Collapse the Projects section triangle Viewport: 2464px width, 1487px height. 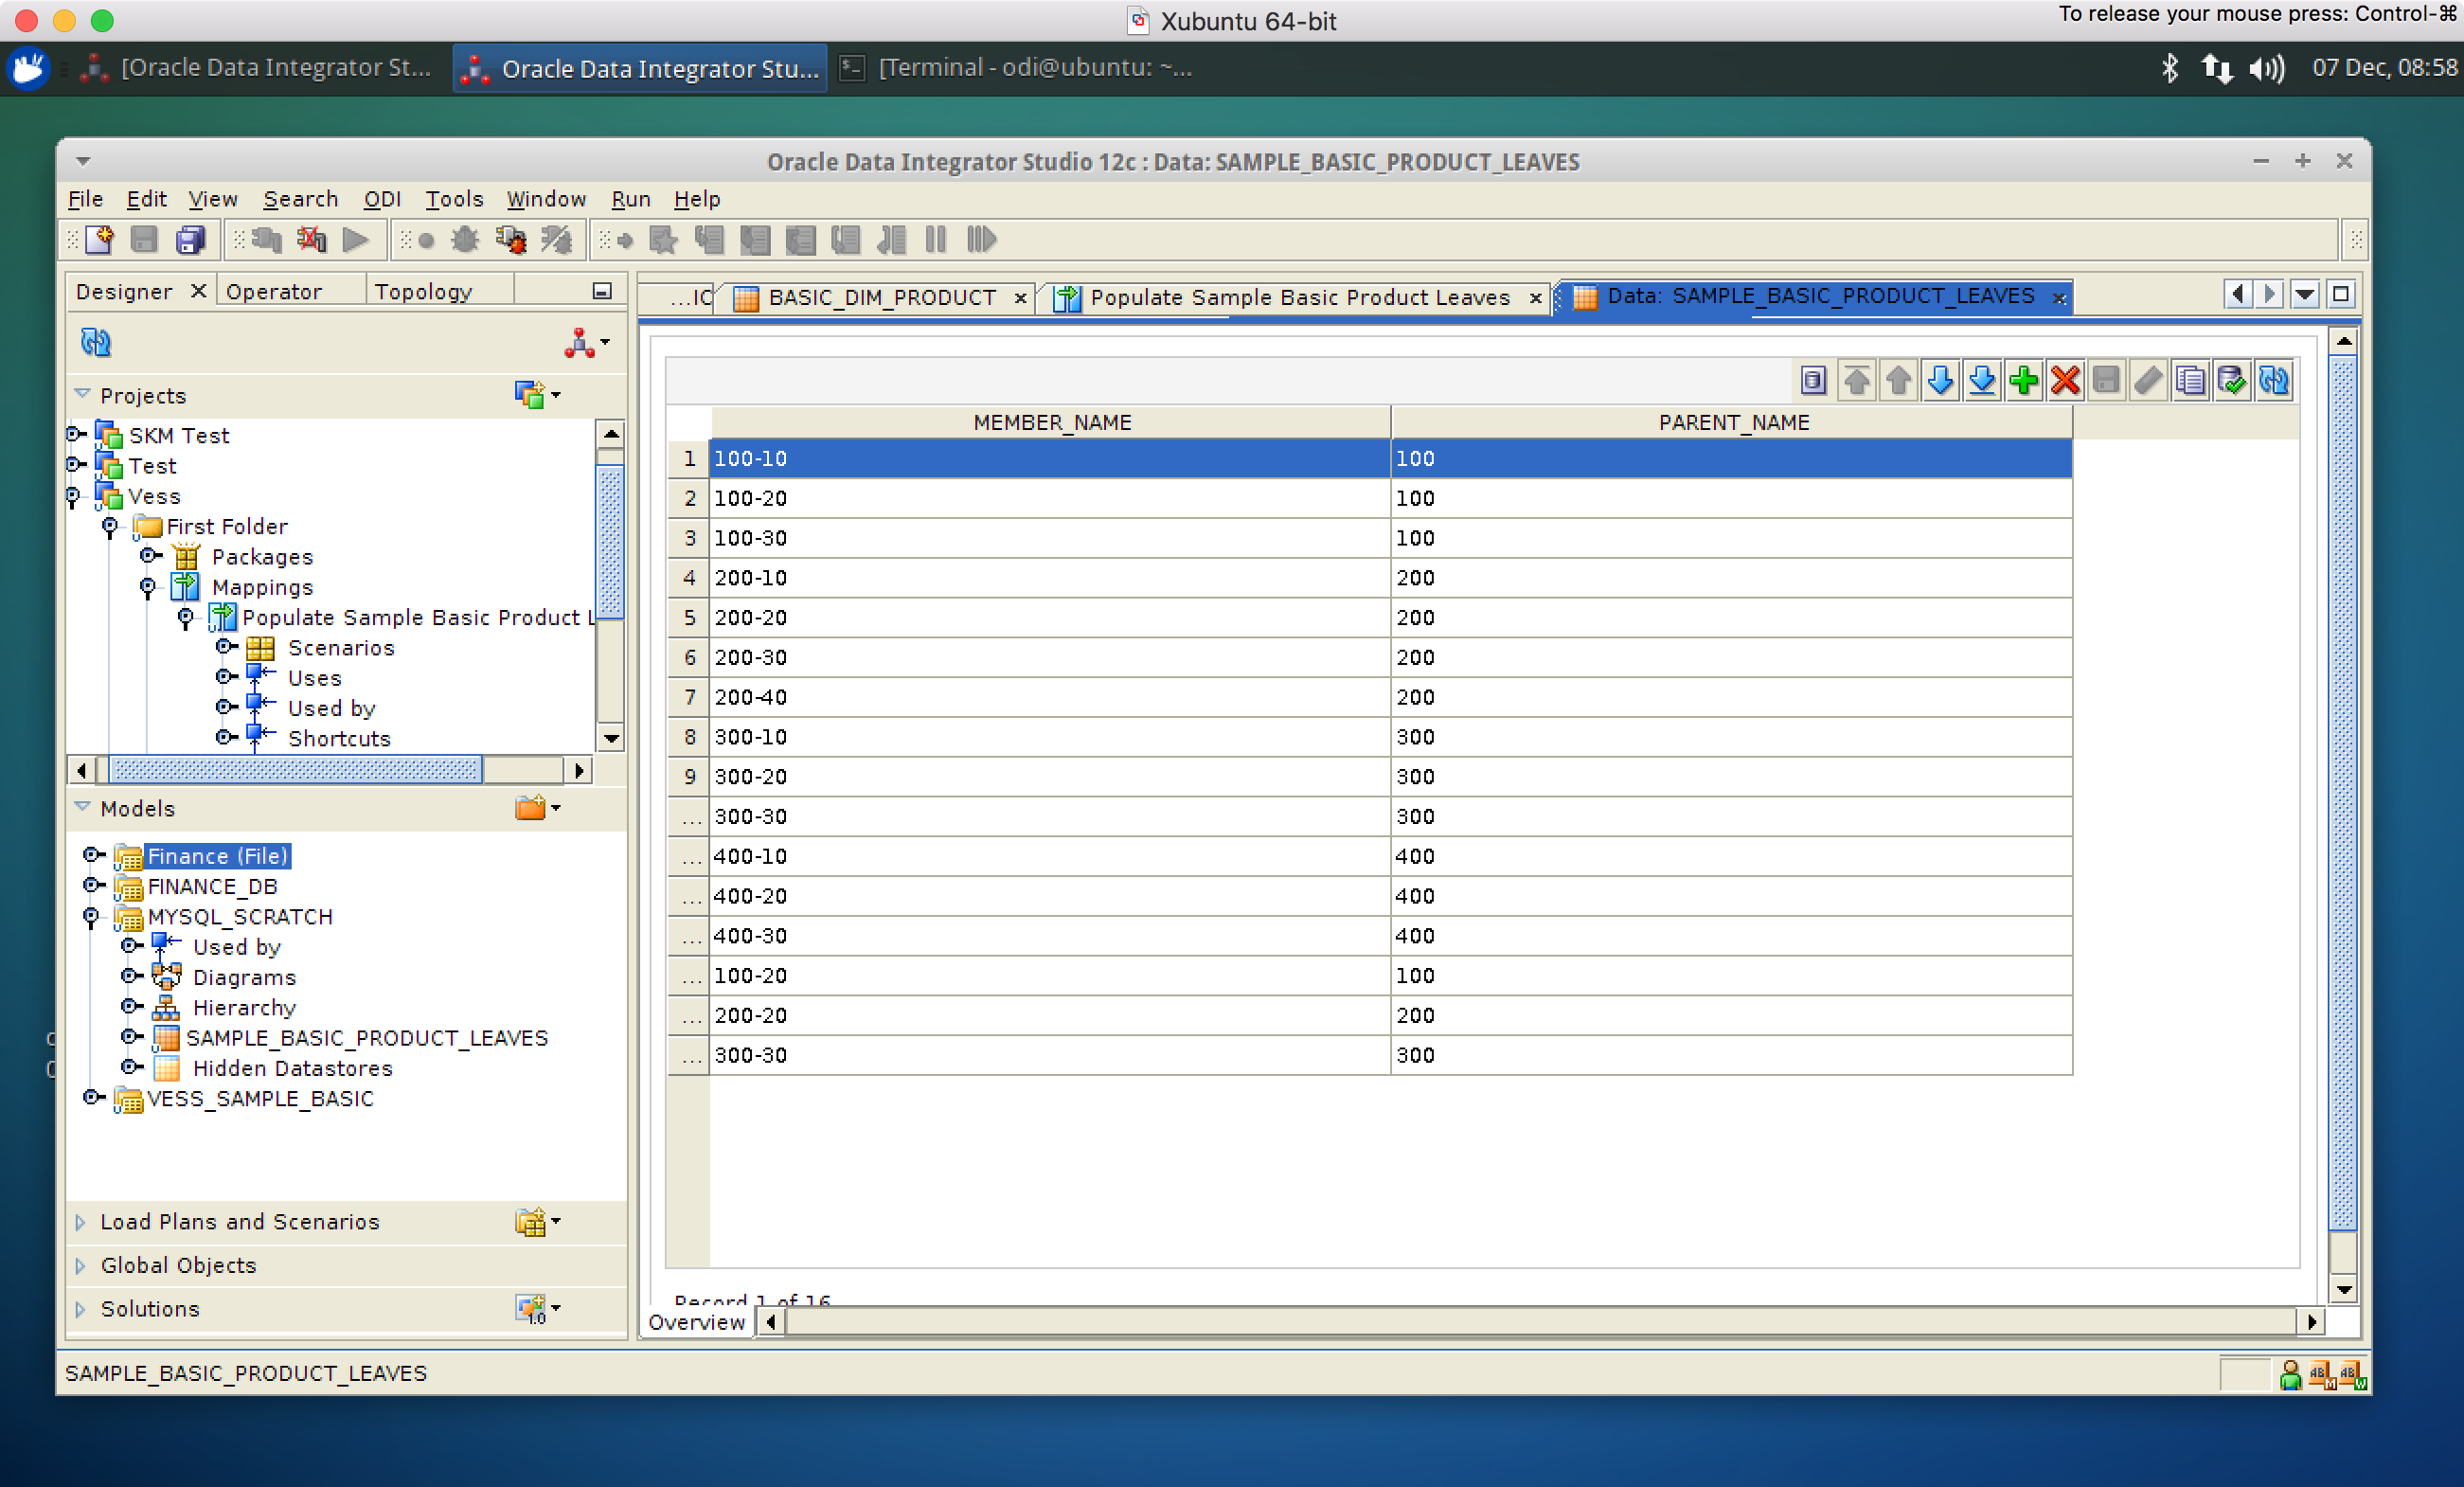click(82, 395)
